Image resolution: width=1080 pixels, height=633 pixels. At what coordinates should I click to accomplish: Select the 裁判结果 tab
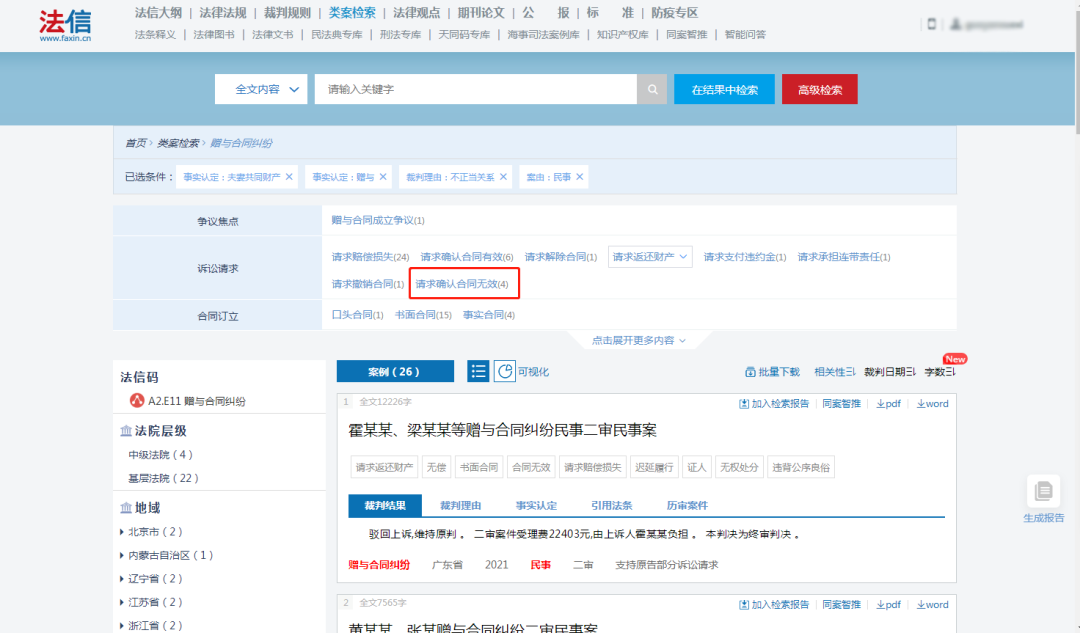click(385, 506)
